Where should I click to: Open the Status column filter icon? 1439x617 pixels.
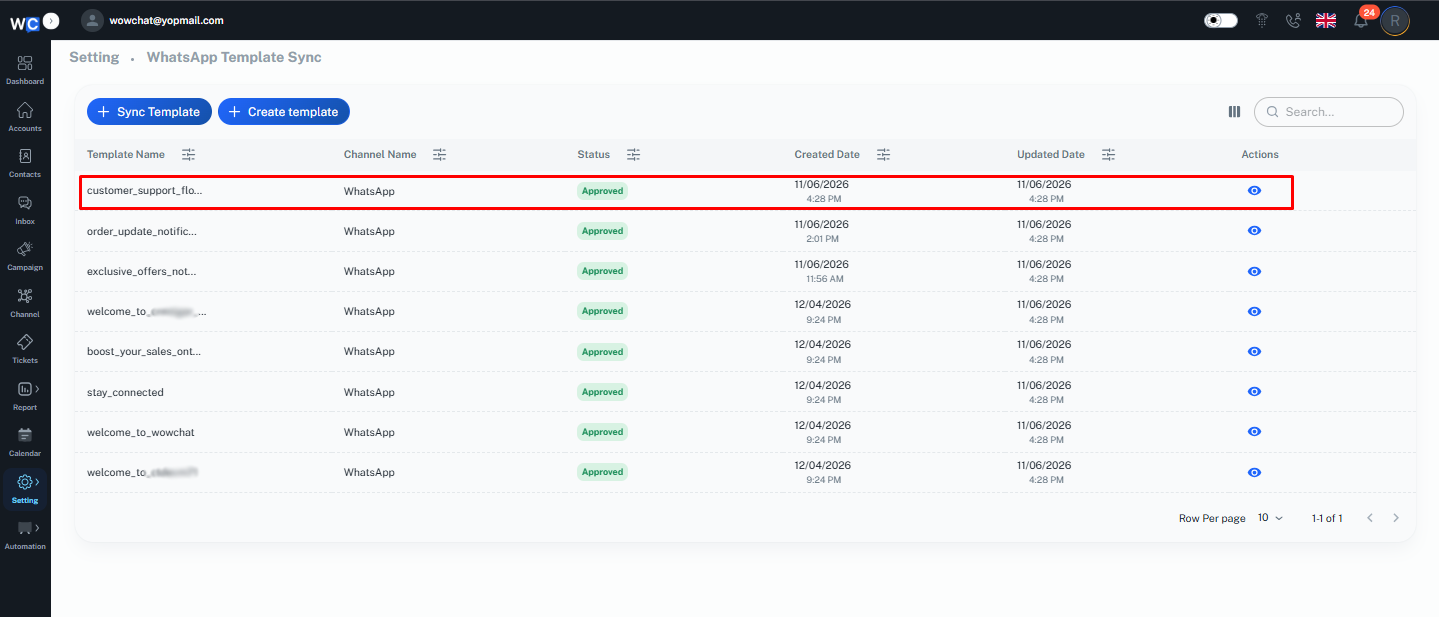[633, 155]
